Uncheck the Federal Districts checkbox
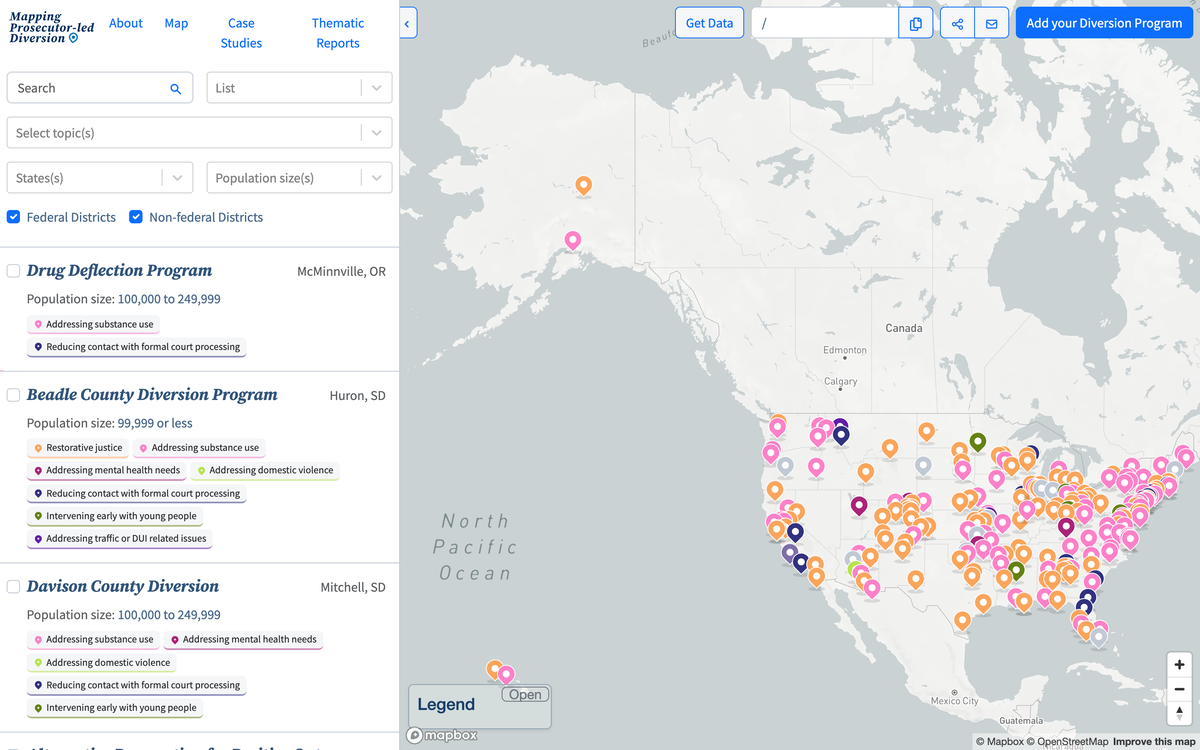 point(14,217)
